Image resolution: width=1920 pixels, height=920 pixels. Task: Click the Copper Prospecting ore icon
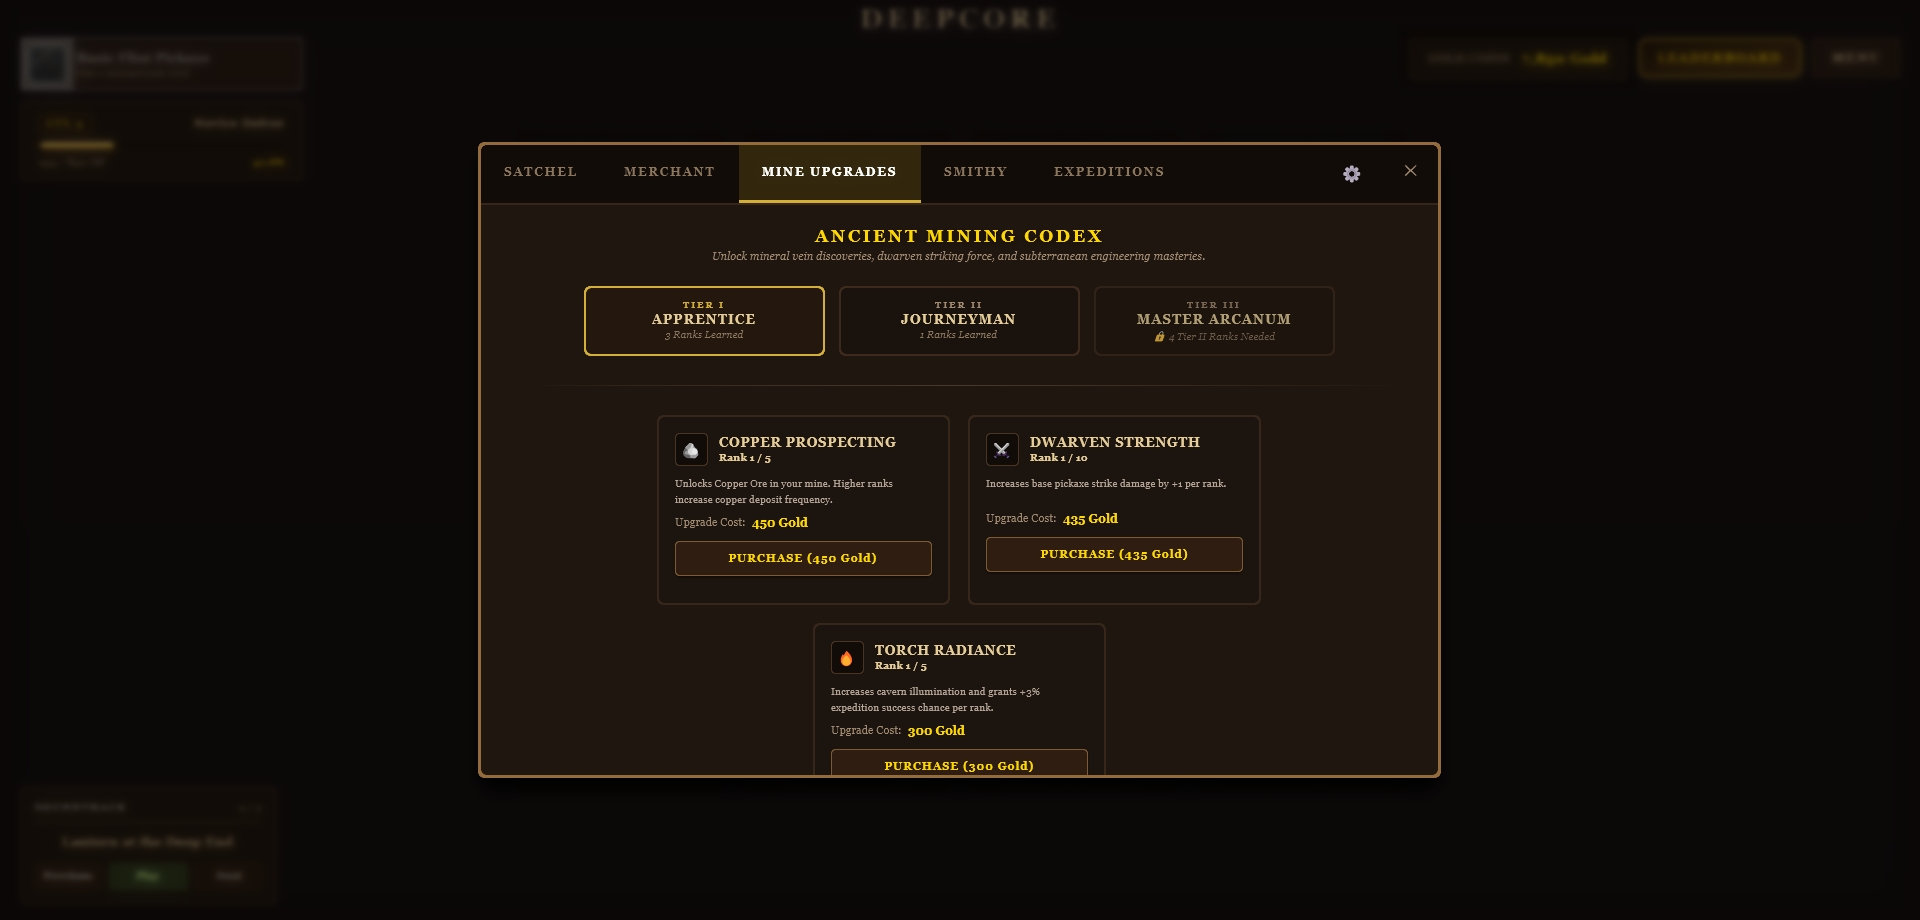coord(691,450)
